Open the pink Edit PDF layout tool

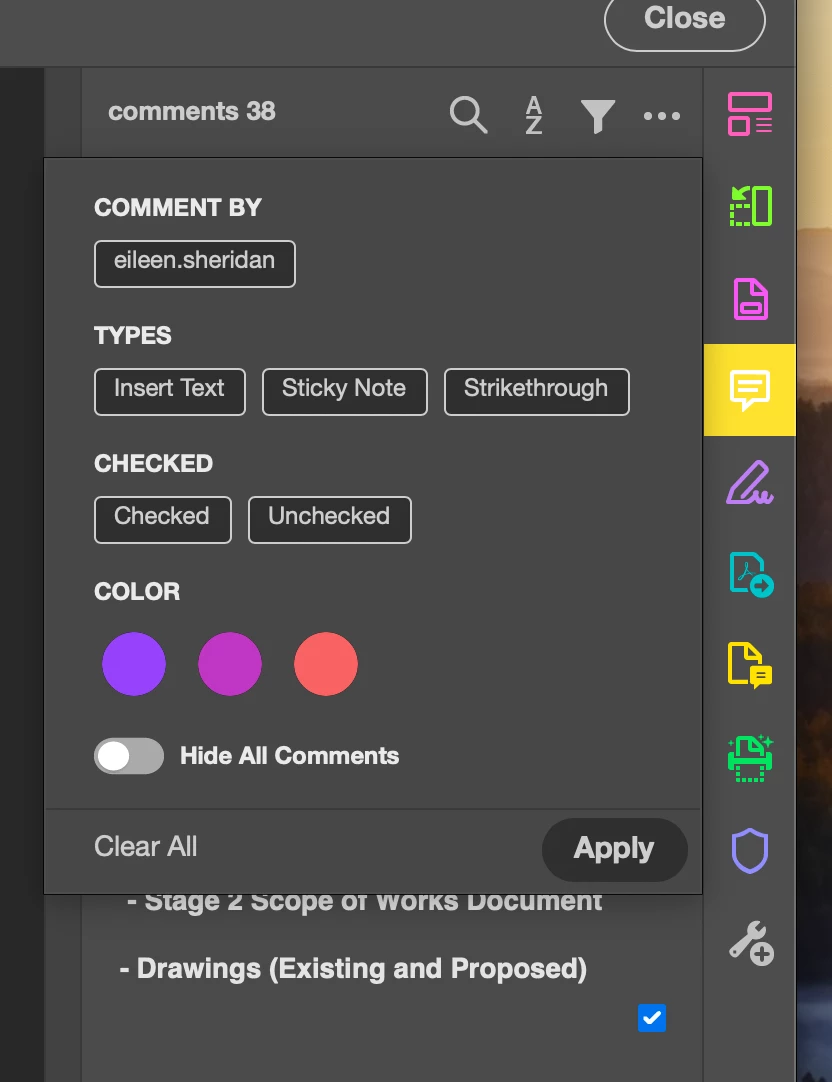coord(749,114)
